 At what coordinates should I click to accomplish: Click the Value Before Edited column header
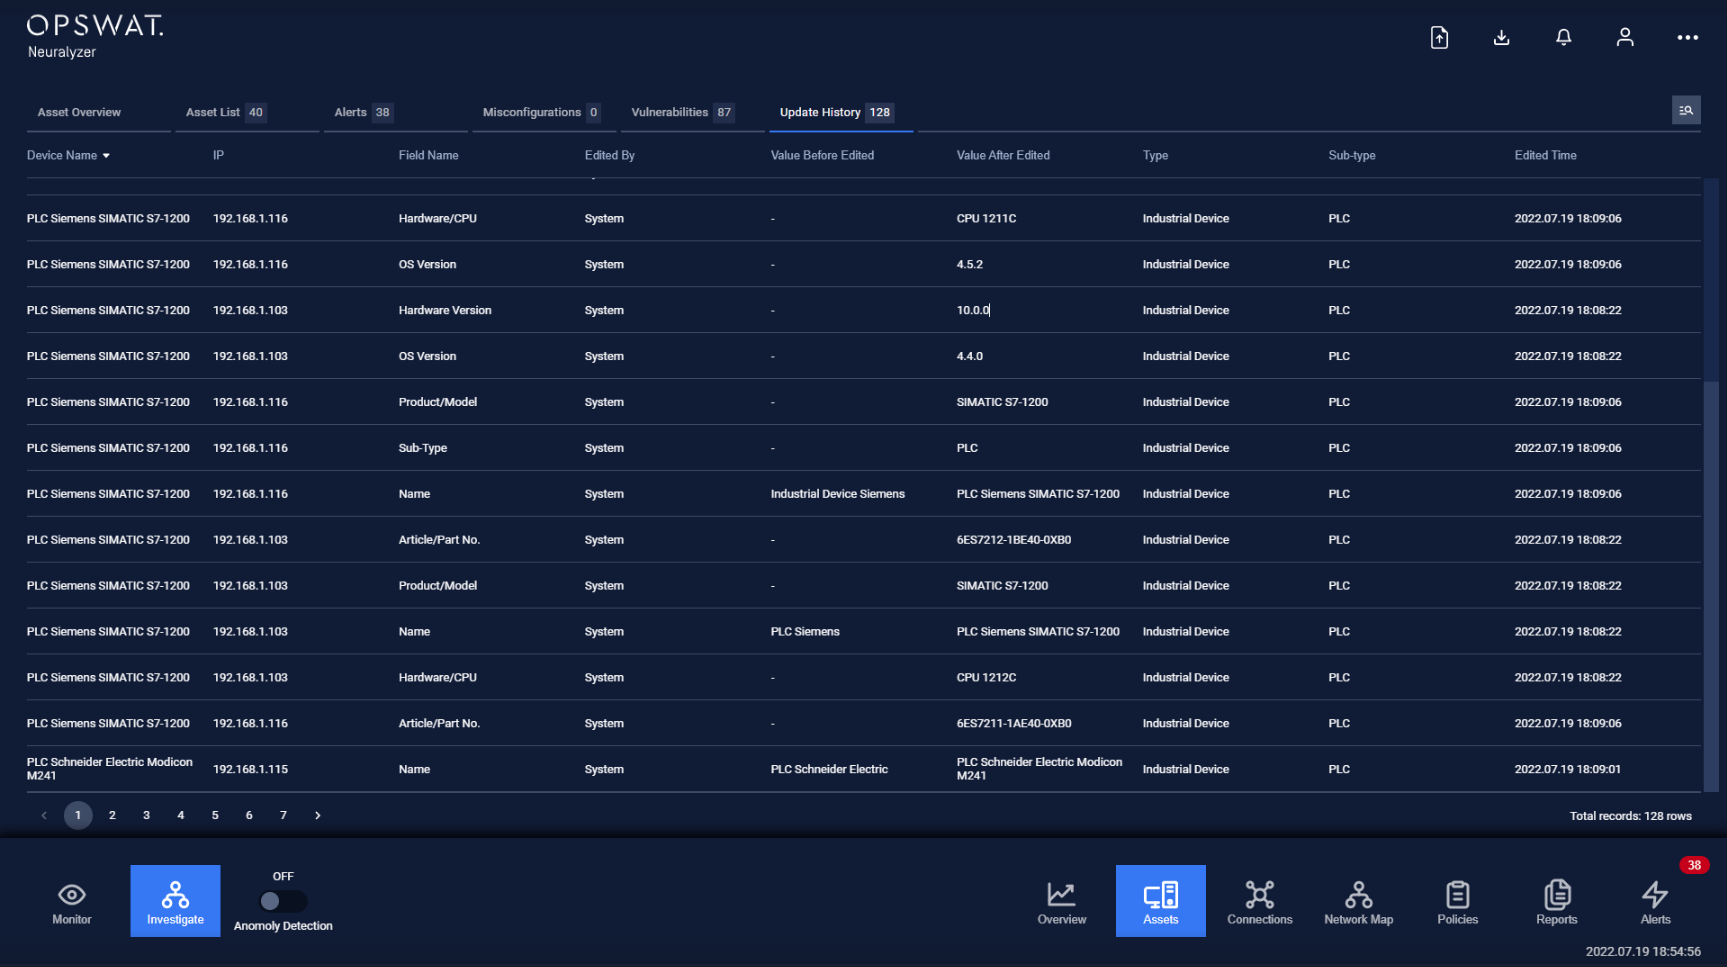[x=822, y=155]
